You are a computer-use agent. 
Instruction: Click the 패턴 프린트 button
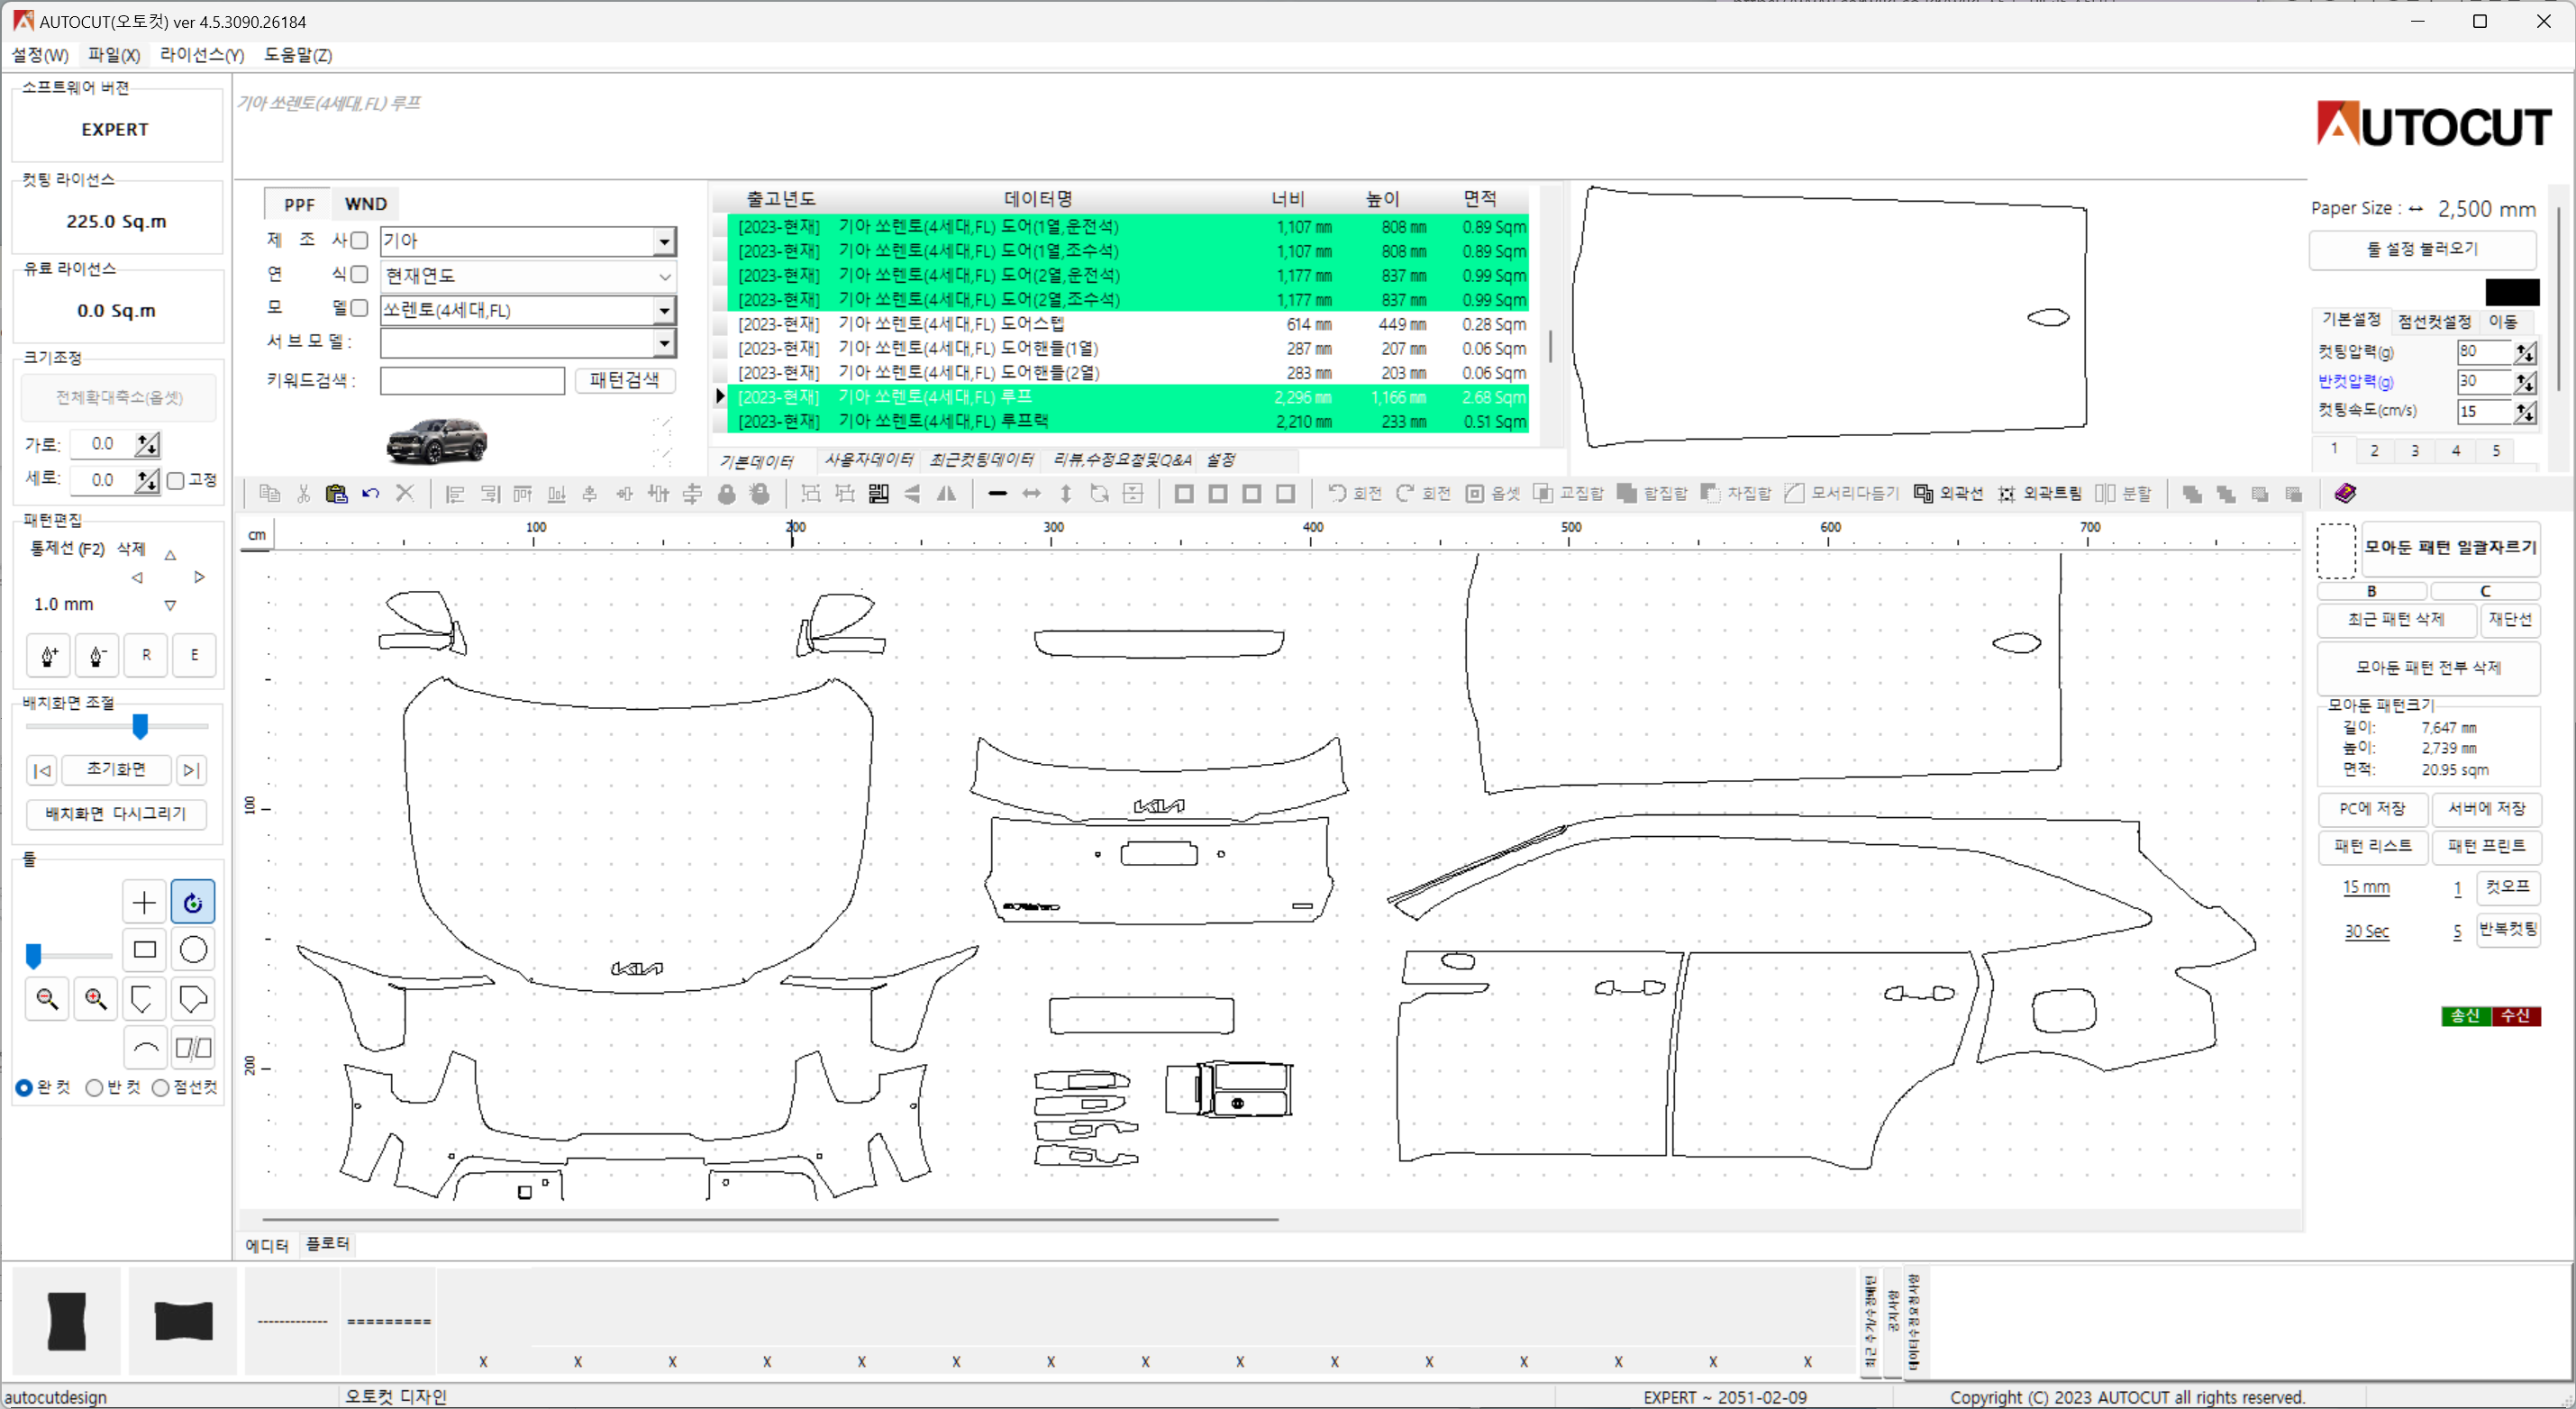pos(2486,846)
